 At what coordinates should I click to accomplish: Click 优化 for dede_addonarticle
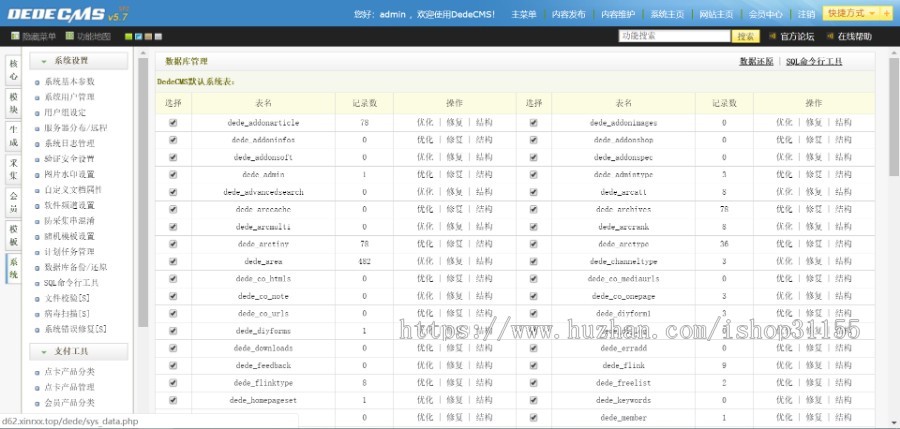point(425,122)
